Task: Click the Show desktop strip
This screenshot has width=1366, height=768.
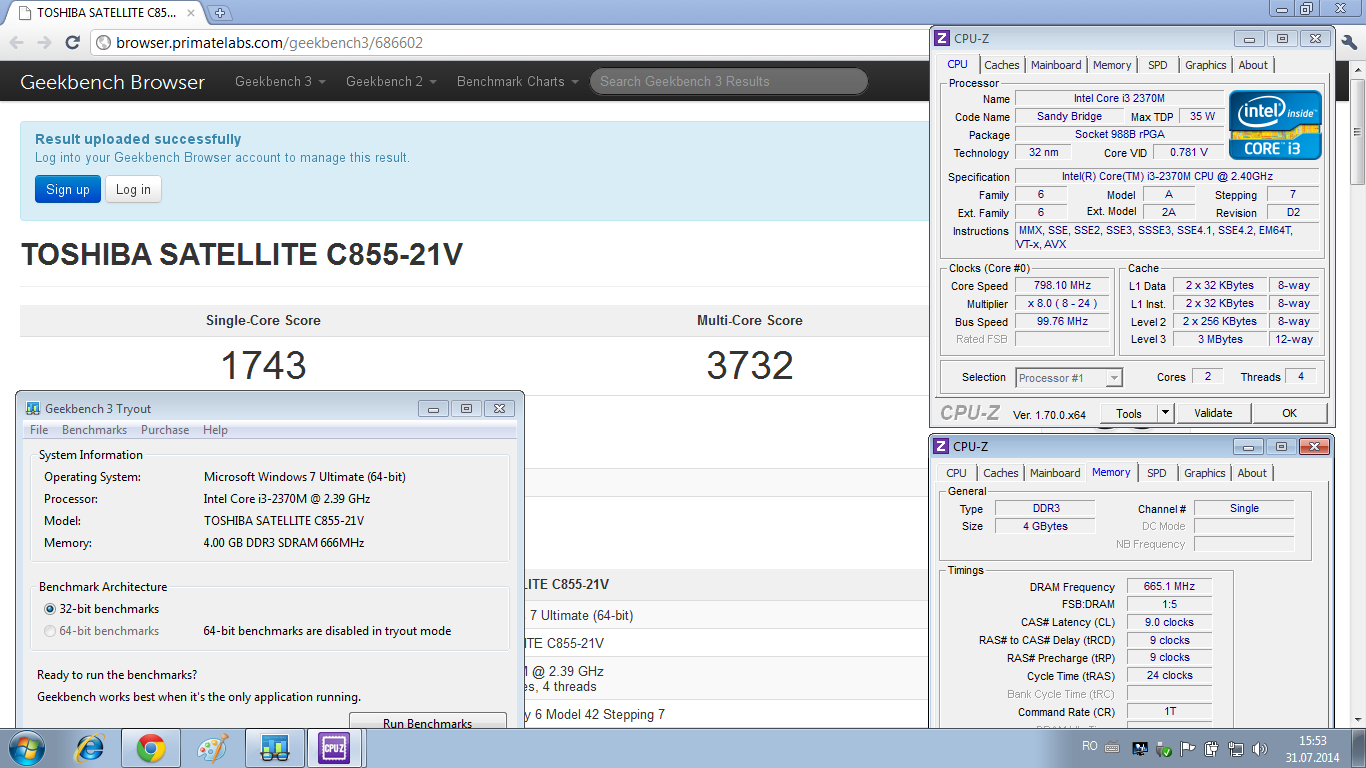Action: pos(1359,748)
